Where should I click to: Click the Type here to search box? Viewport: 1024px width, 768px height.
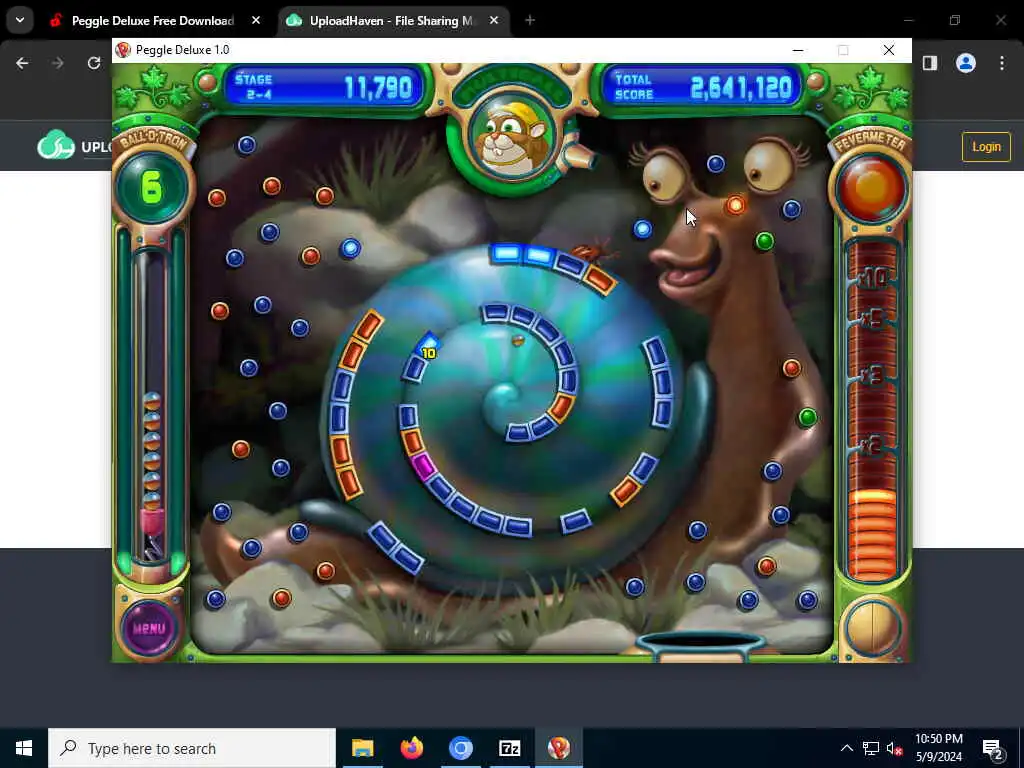(x=192, y=748)
